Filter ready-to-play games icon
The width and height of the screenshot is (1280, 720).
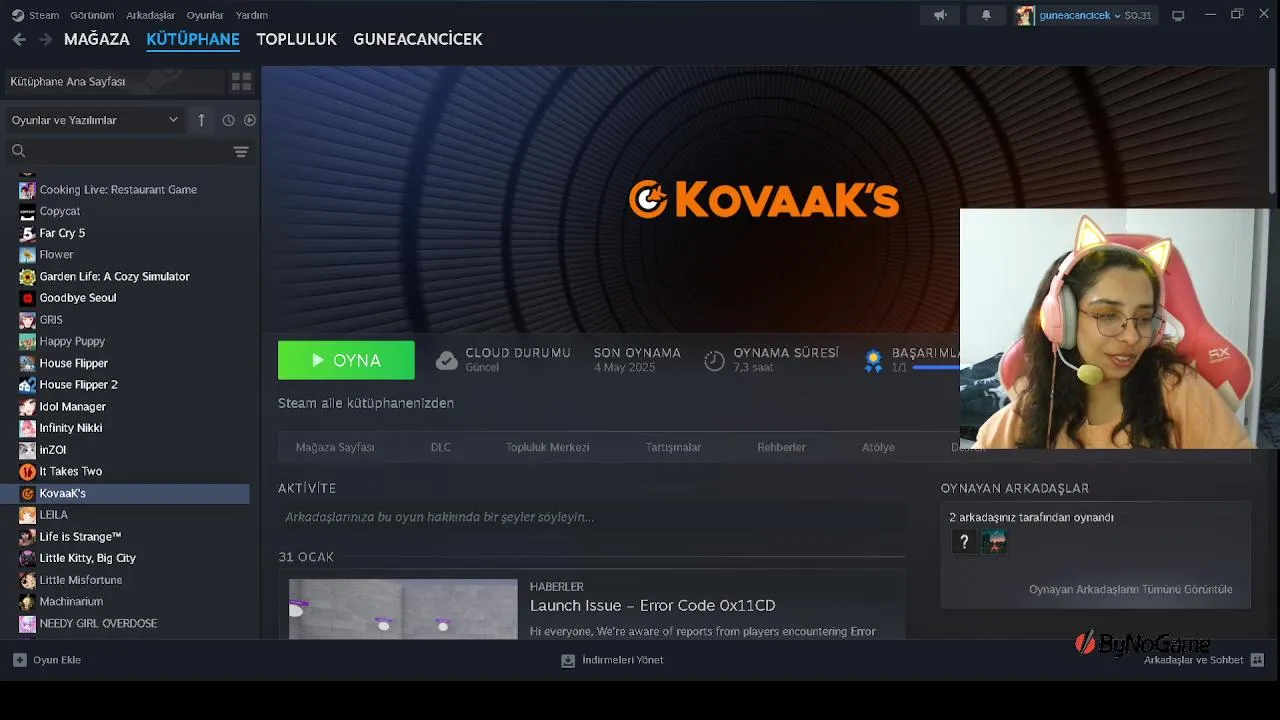tap(250, 120)
